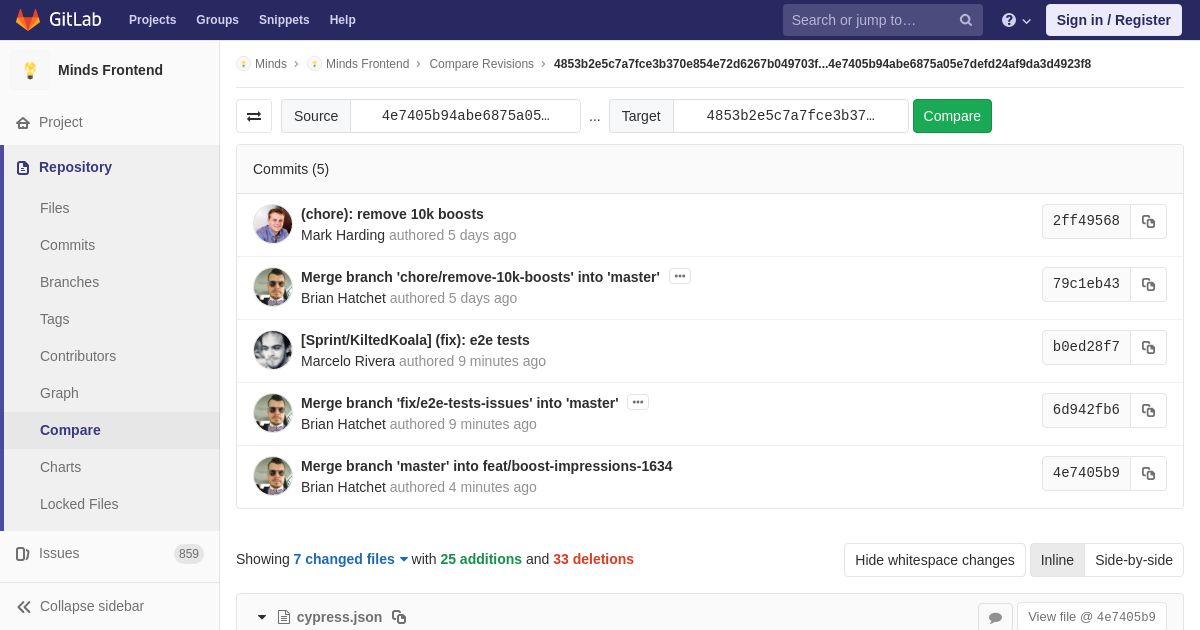This screenshot has width=1200, height=630.
Task: Open commit '(chore): remove 10k boosts'
Action: [x=392, y=214]
